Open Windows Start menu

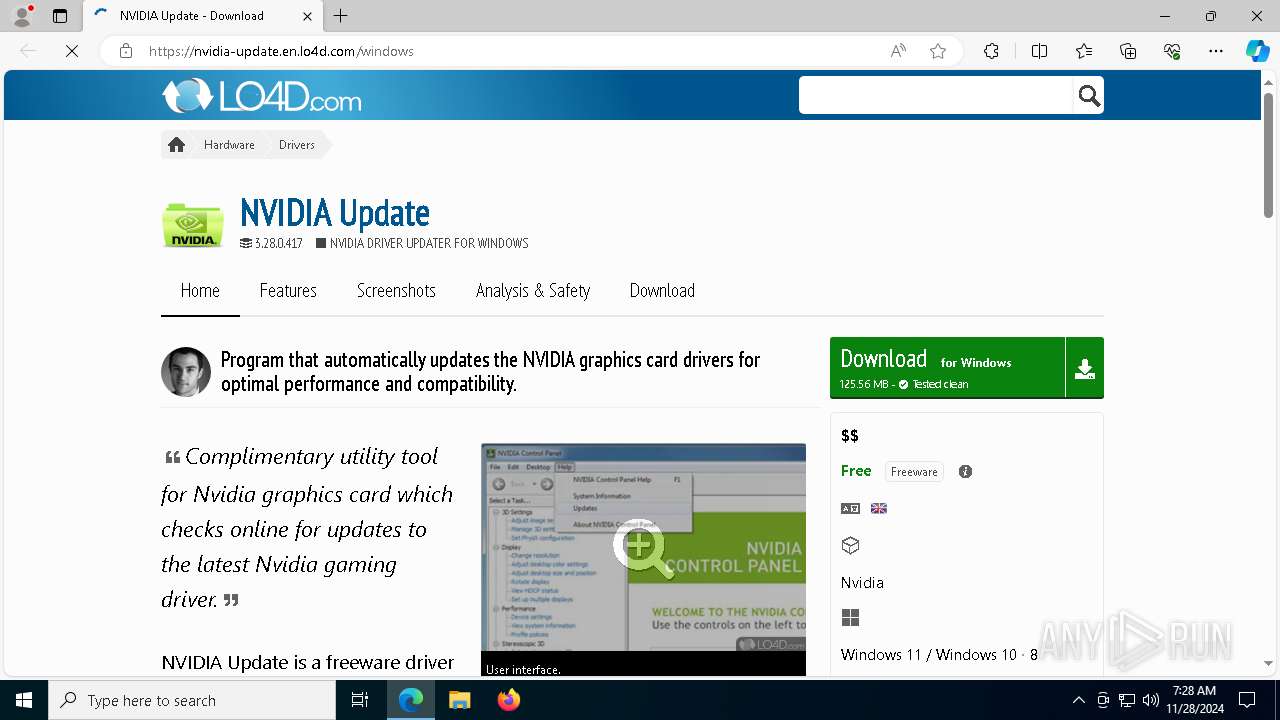pyautogui.click(x=24, y=700)
